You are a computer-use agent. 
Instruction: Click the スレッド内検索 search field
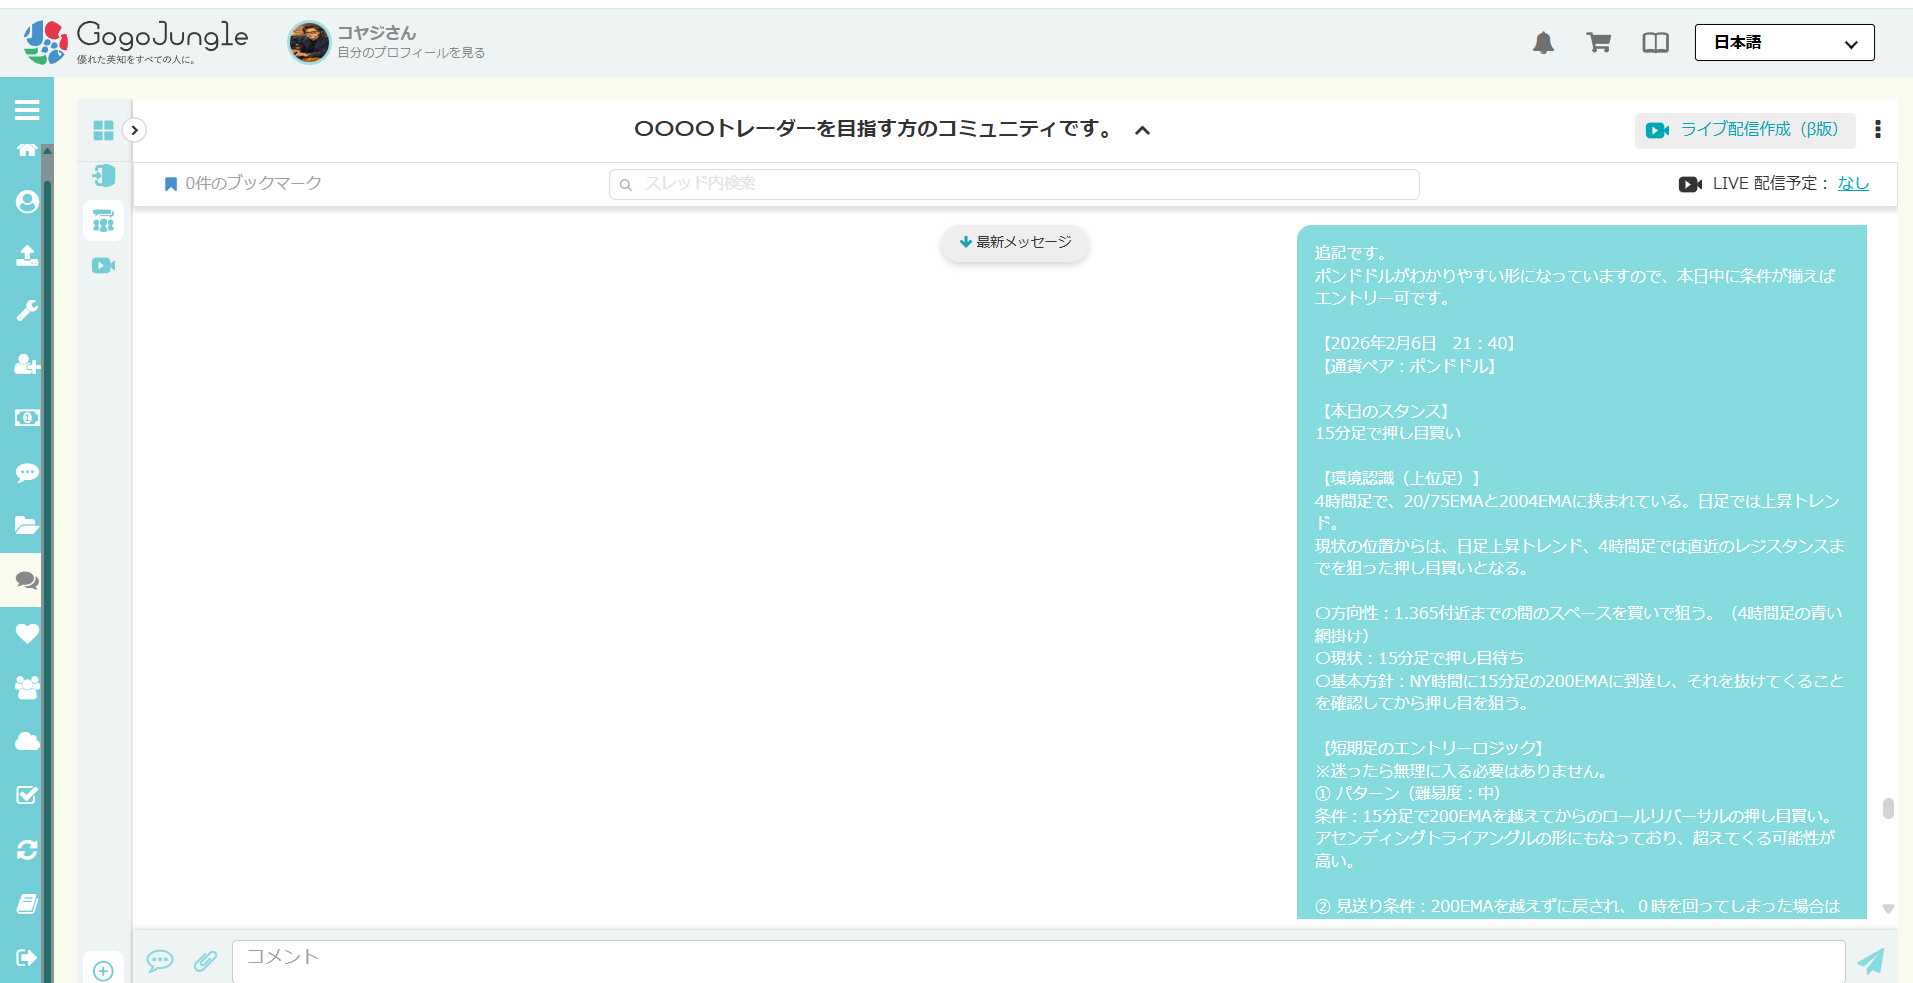tap(1014, 184)
